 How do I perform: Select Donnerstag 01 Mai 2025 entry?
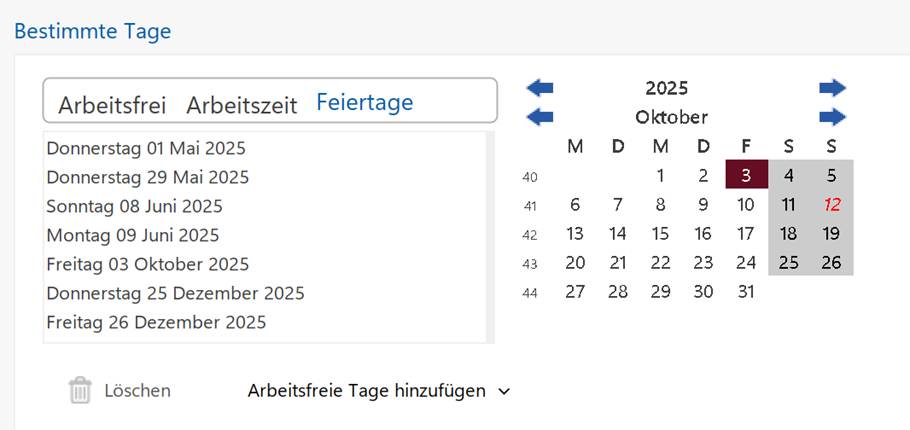[x=146, y=149]
